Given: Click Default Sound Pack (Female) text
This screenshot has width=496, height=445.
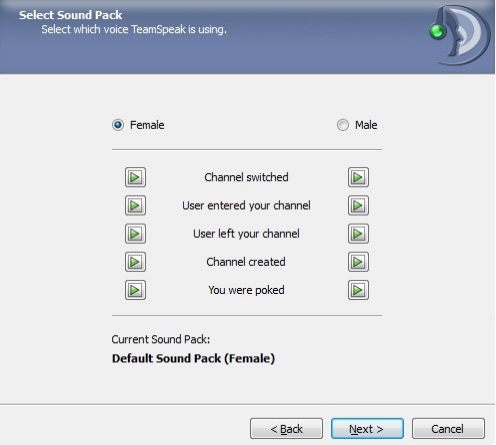Looking at the screenshot, I should (193, 358).
